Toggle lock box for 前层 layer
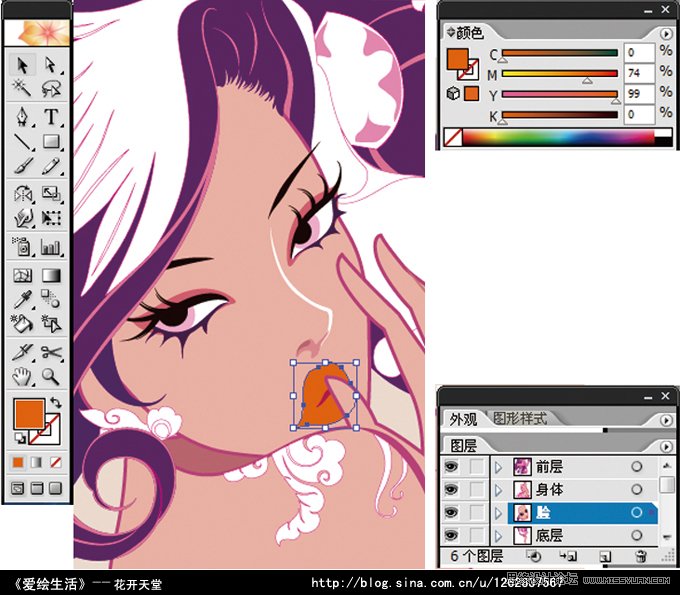 pyautogui.click(x=477, y=467)
